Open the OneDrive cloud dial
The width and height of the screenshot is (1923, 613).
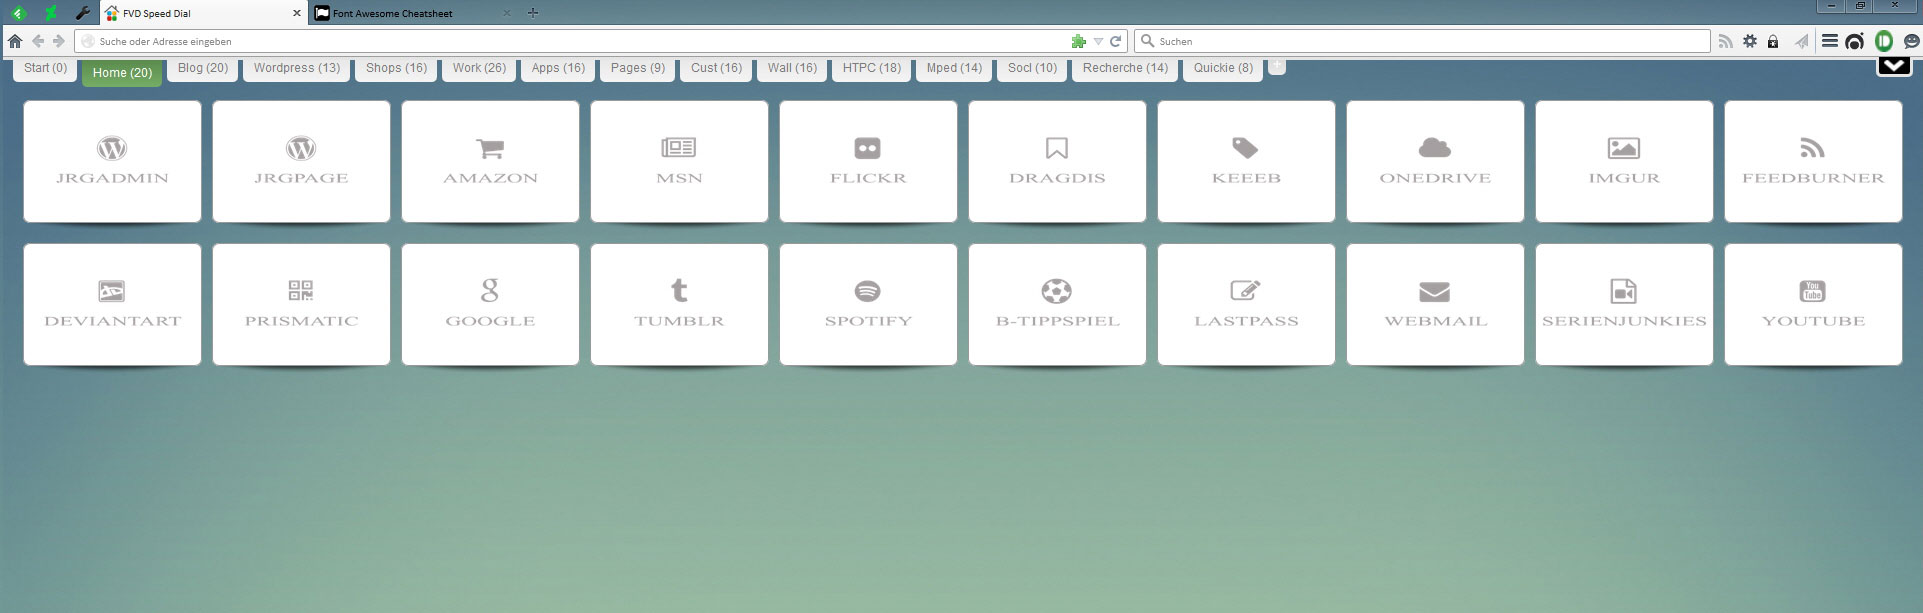pos(1435,161)
